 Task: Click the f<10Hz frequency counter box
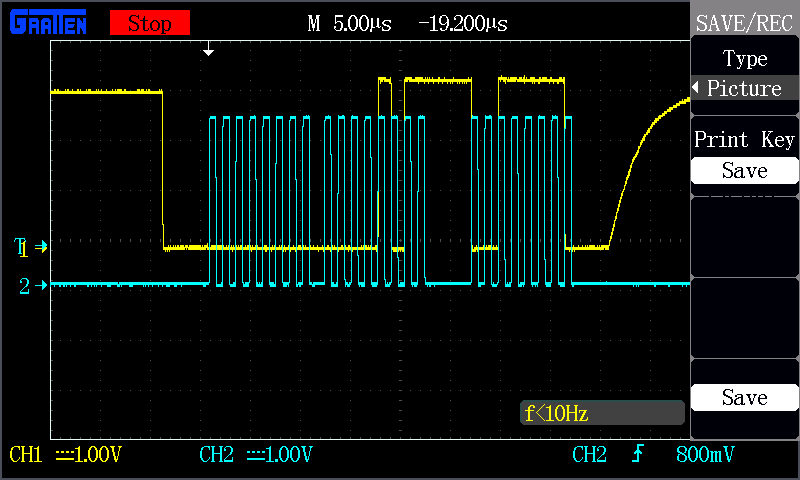(602, 413)
